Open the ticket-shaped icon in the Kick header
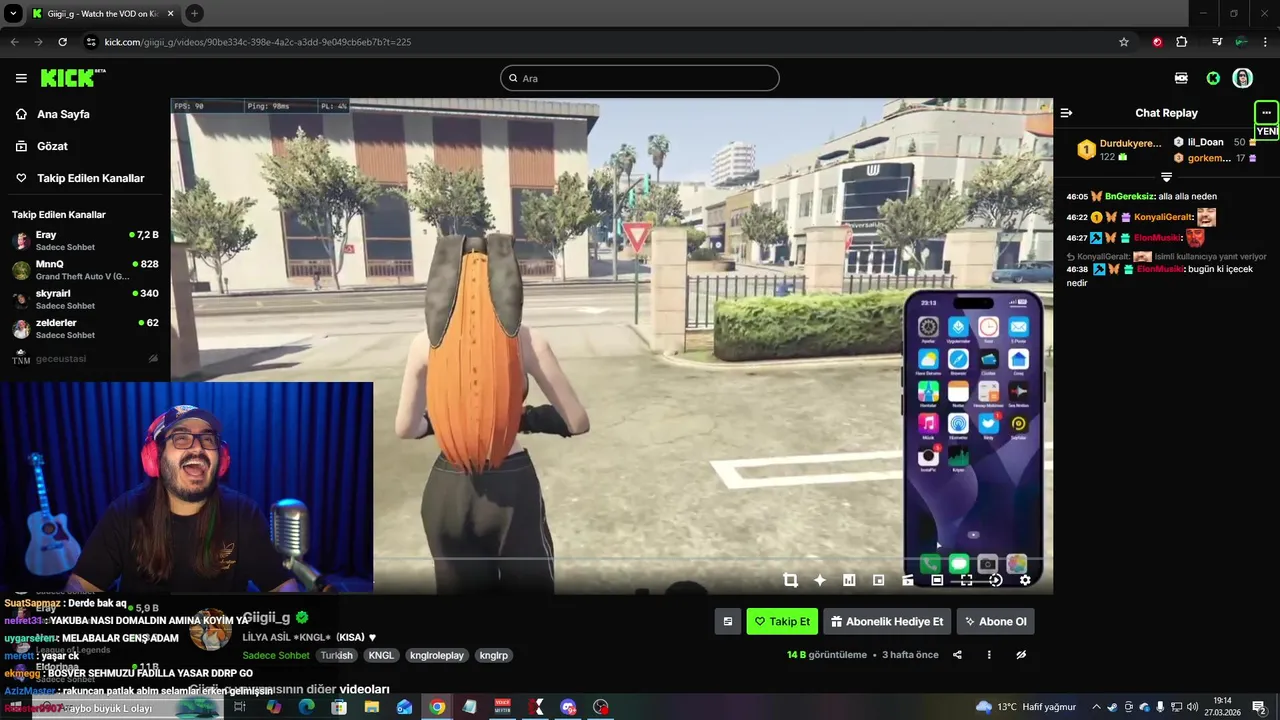This screenshot has height=720, width=1280. pos(1182,78)
